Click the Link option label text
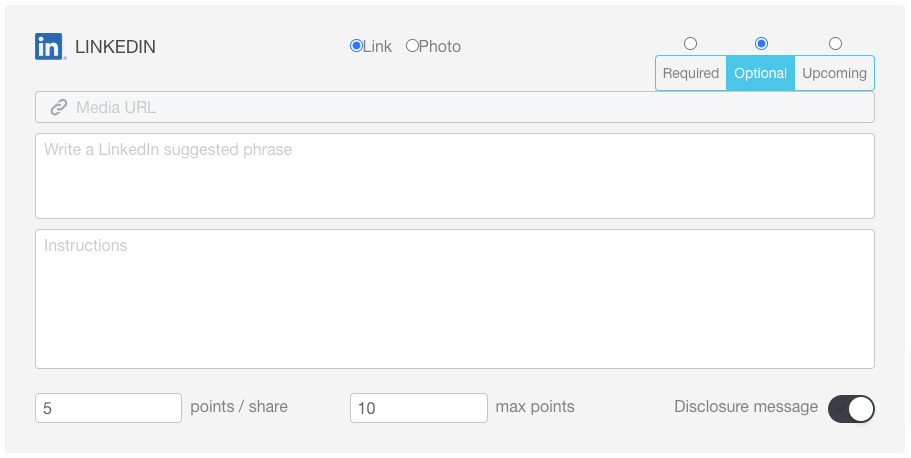 (377, 46)
